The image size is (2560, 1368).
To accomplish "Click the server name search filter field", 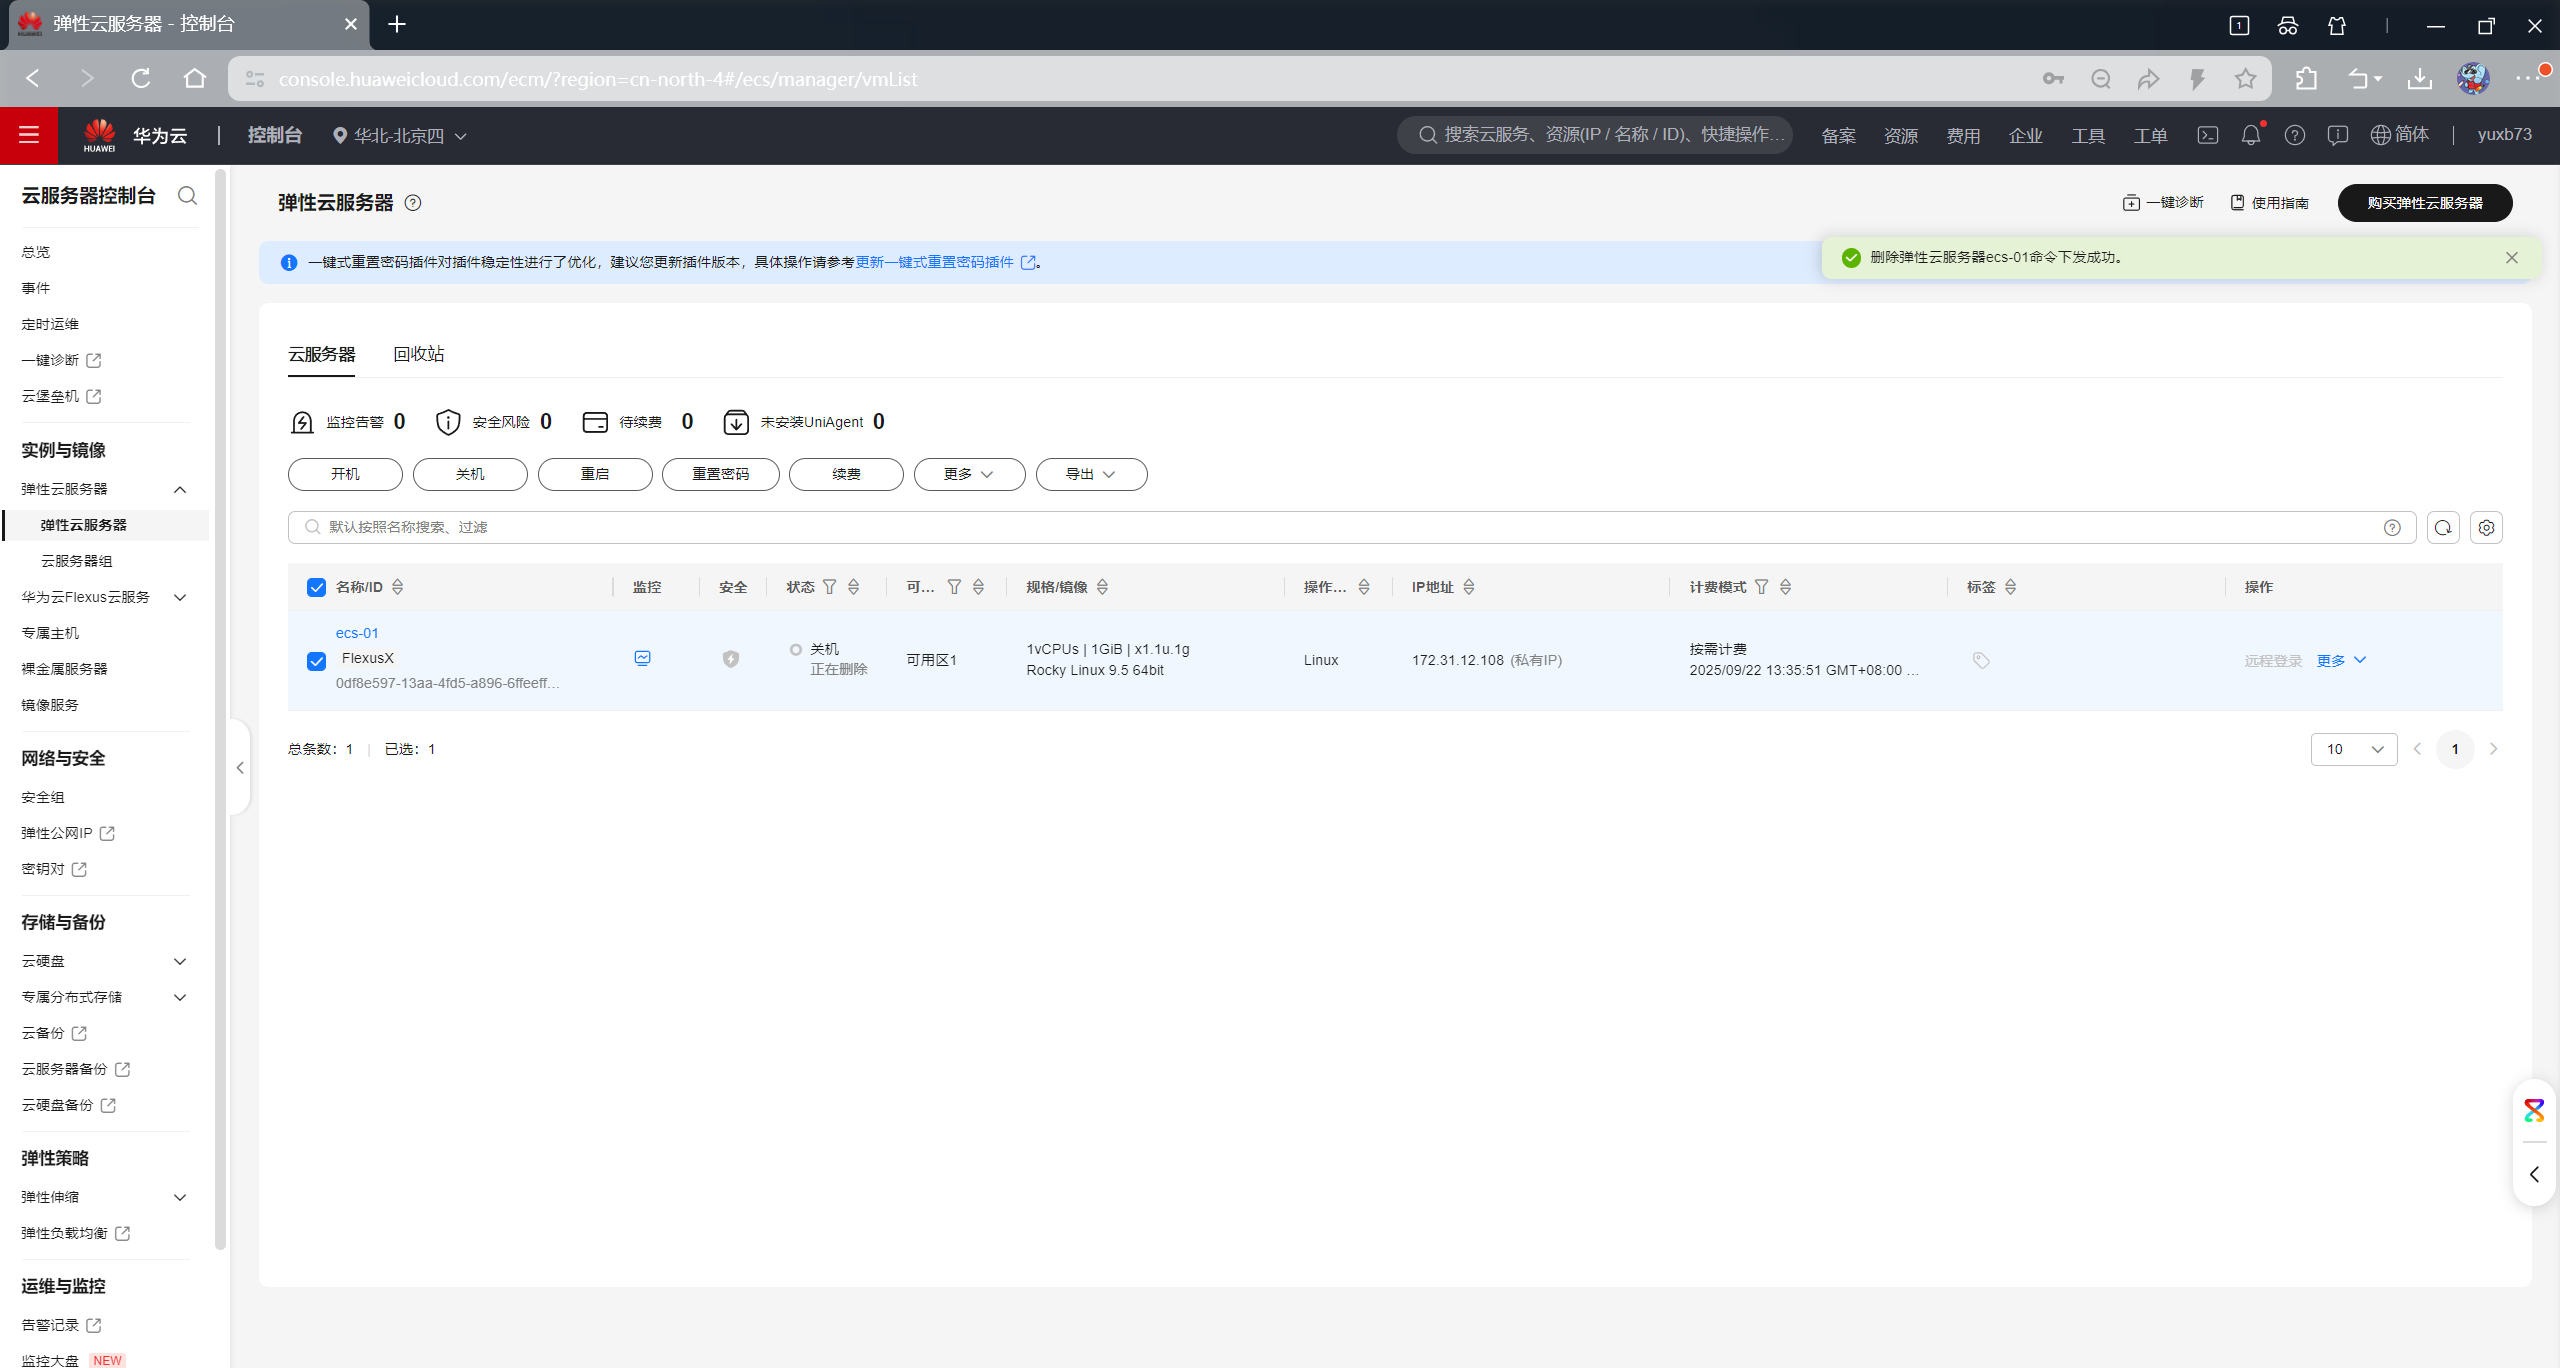I will click(x=1340, y=527).
